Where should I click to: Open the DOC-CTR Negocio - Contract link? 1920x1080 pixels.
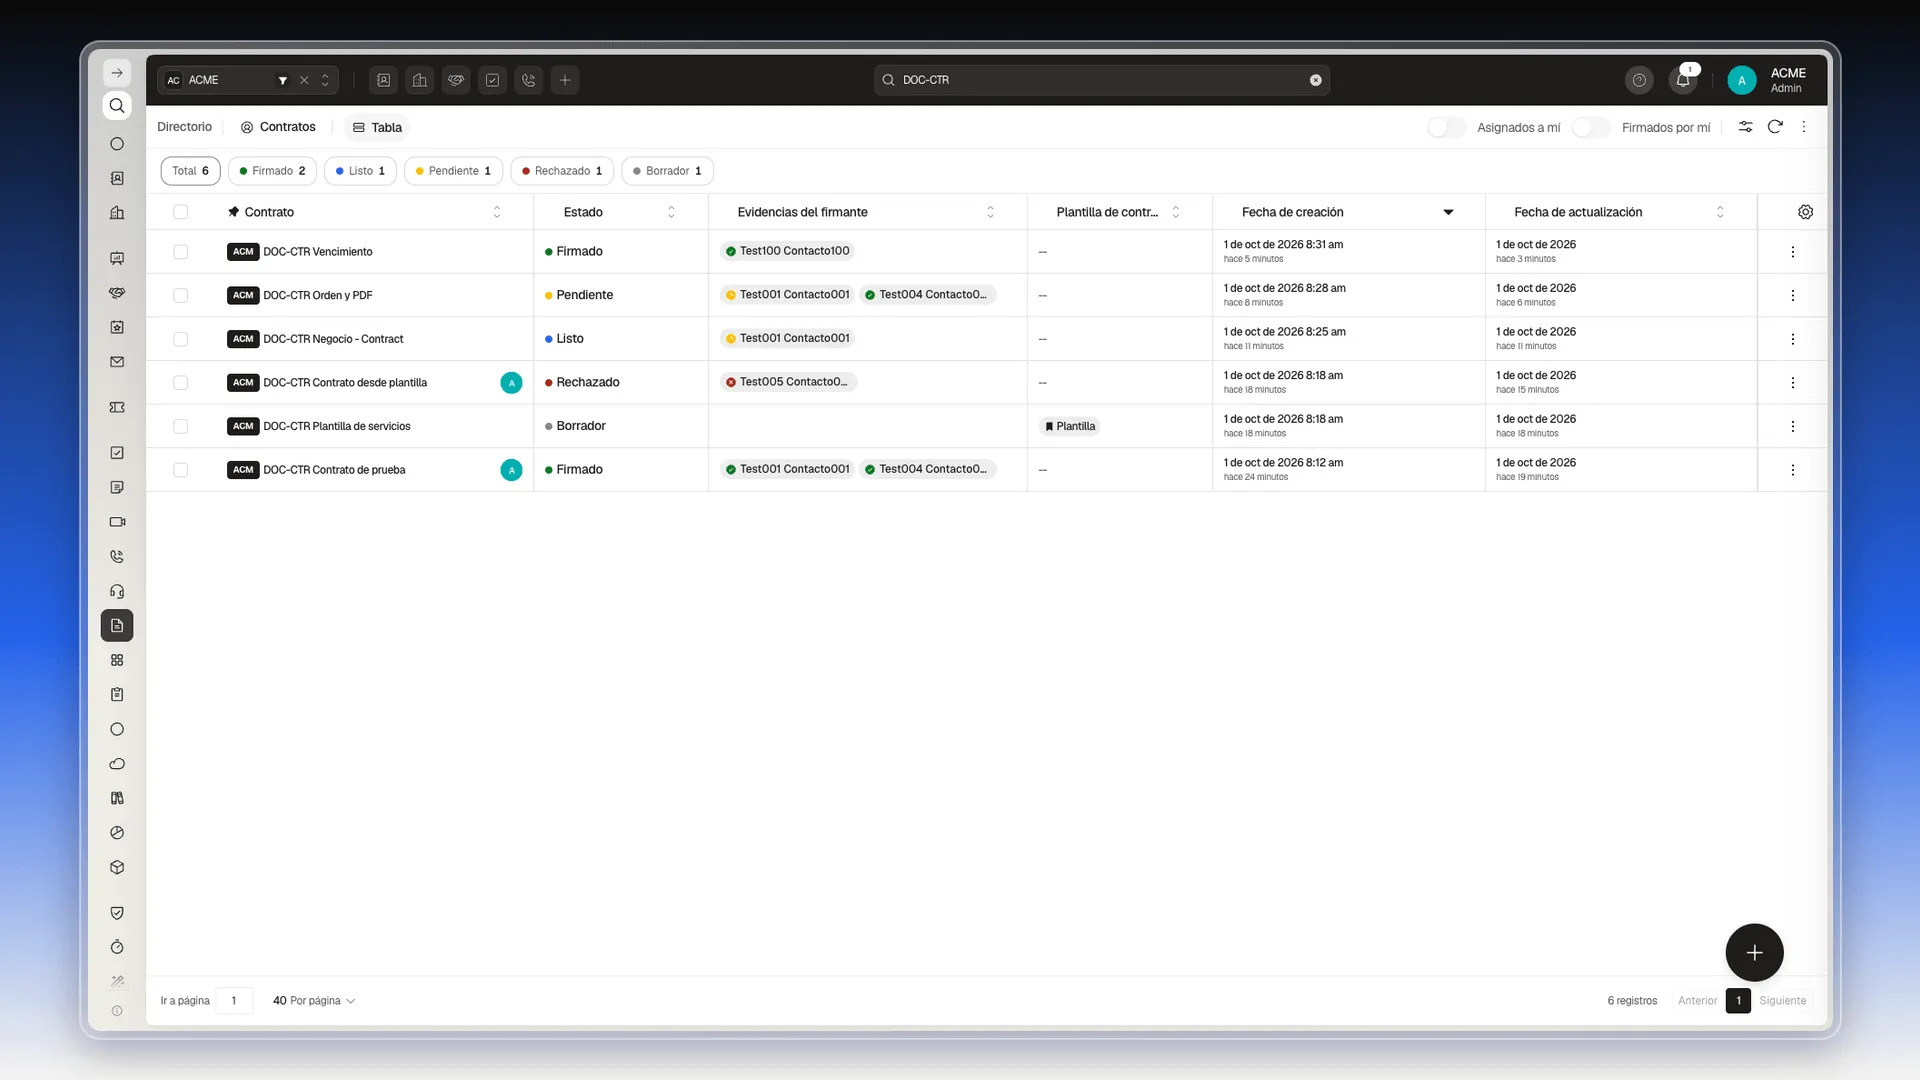pyautogui.click(x=333, y=339)
